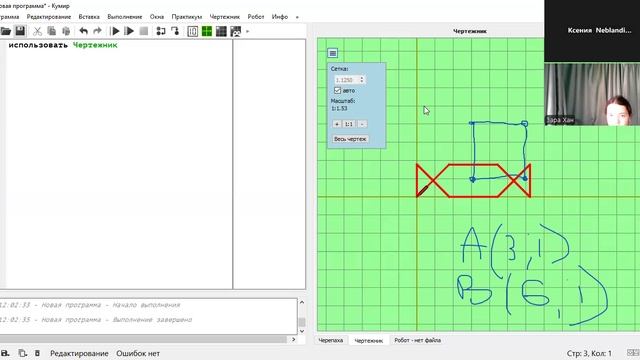Open a program file with the folder icon
The height and width of the screenshot is (360, 640).
(5, 31)
